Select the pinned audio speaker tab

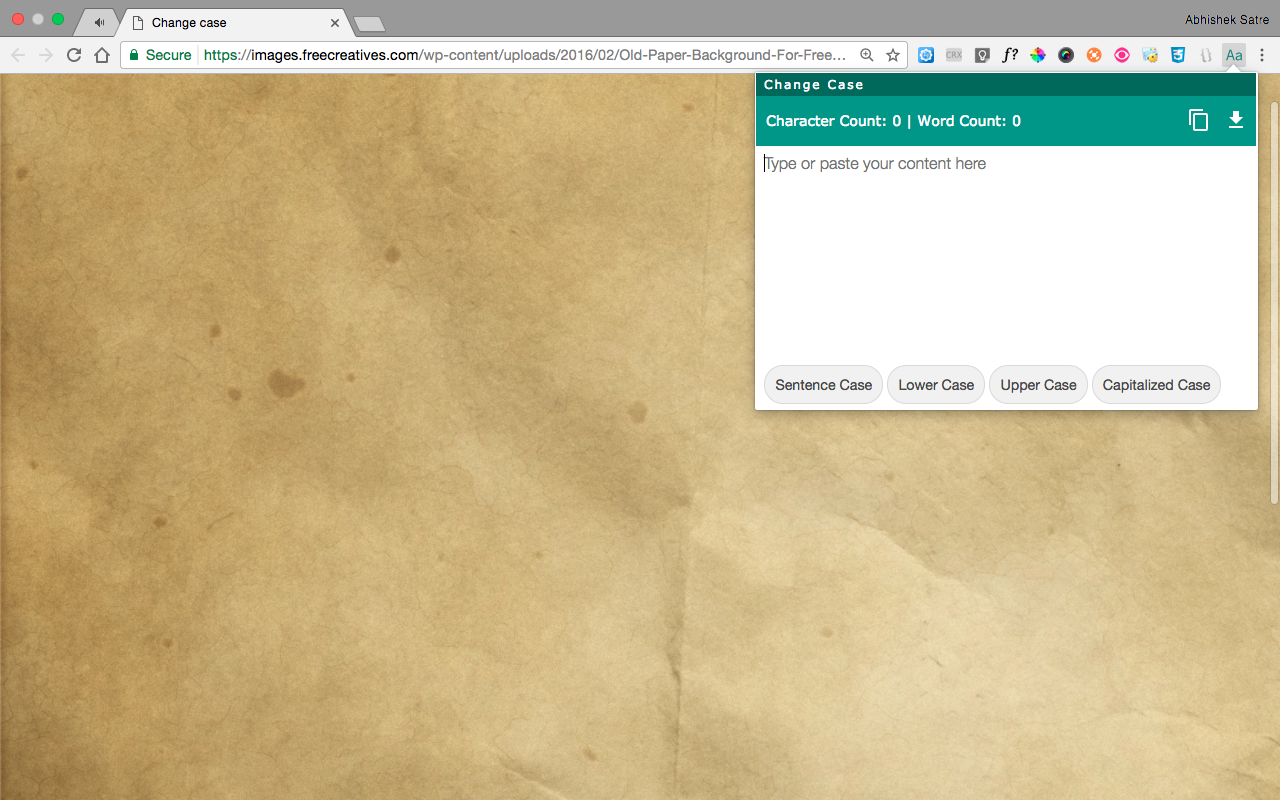[98, 22]
